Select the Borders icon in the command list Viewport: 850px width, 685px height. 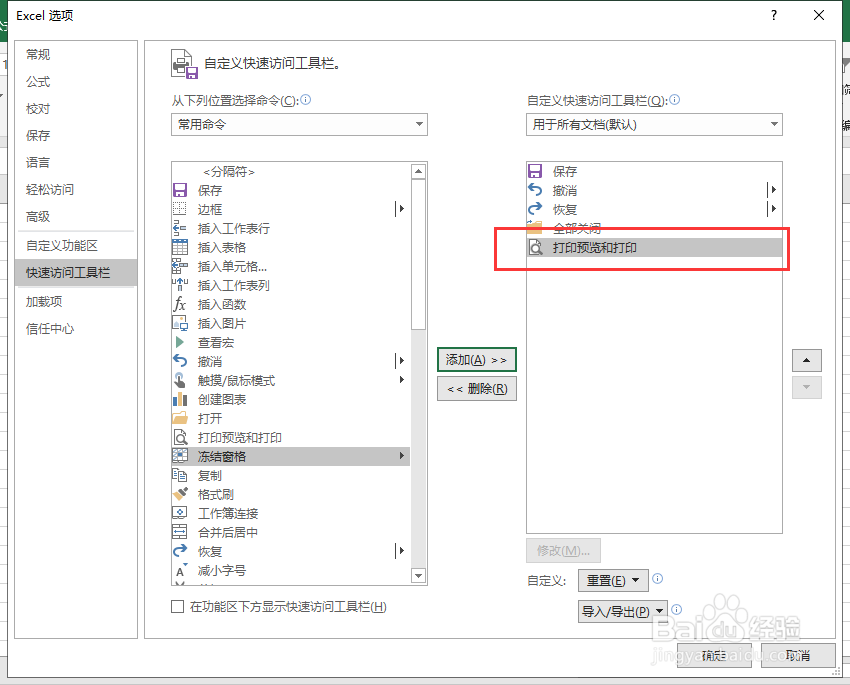point(179,209)
